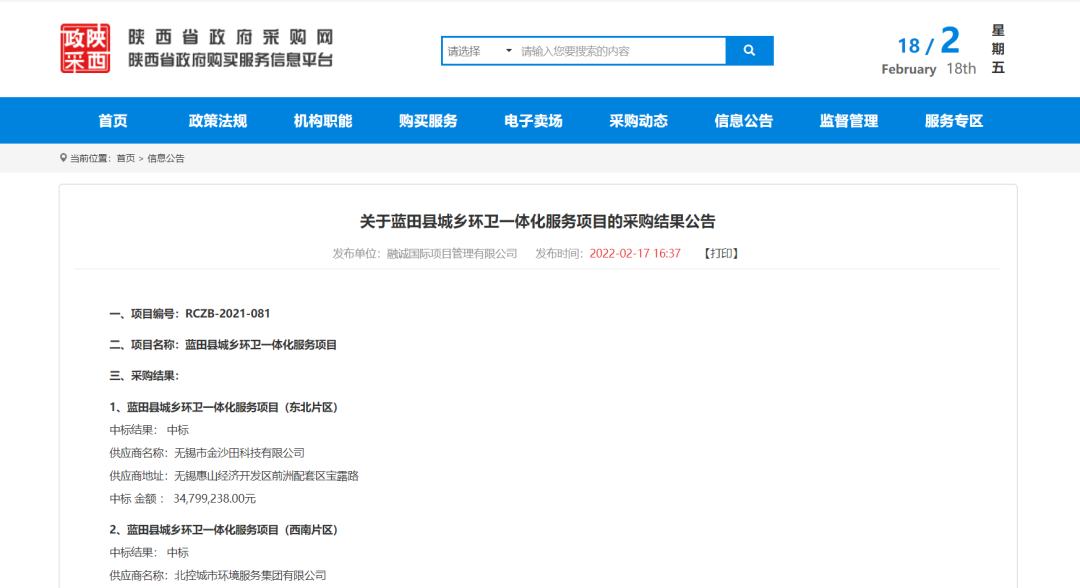Switch to 信息公告 section
The image size is (1080, 588).
pyautogui.click(x=743, y=121)
